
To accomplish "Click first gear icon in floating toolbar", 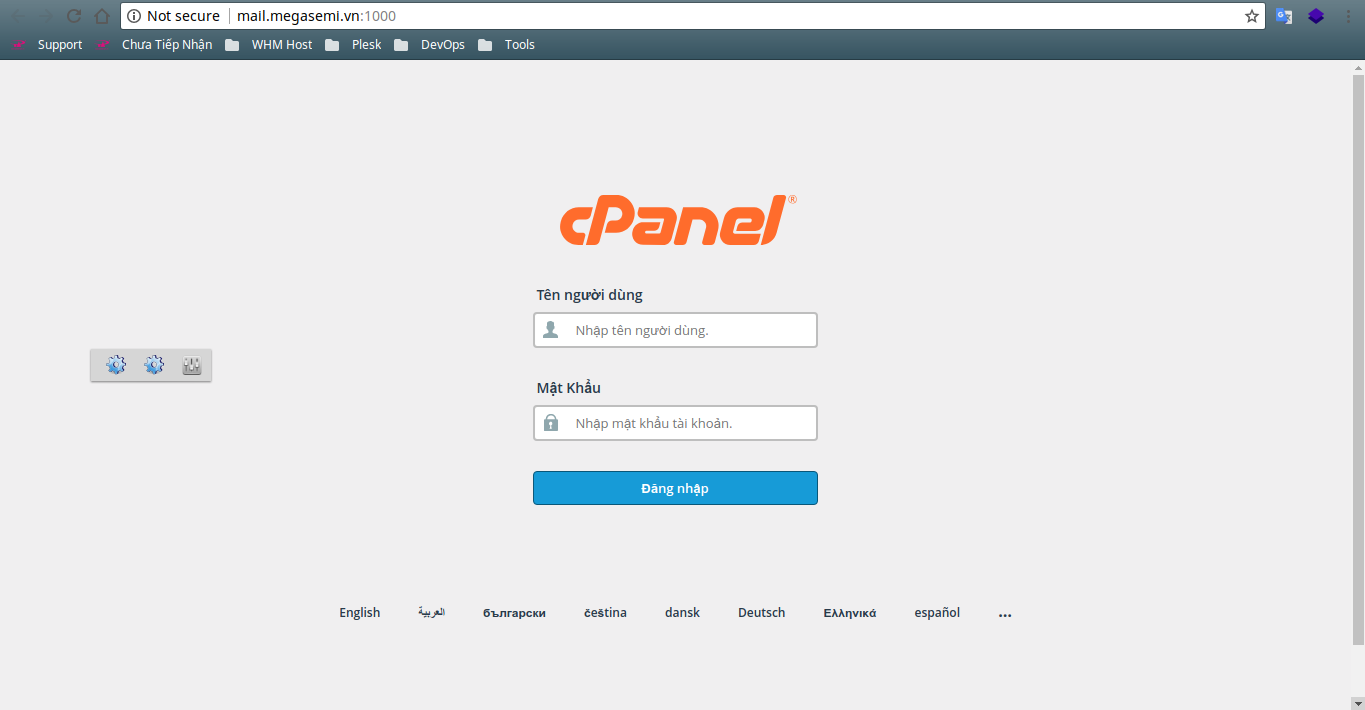I will point(116,365).
